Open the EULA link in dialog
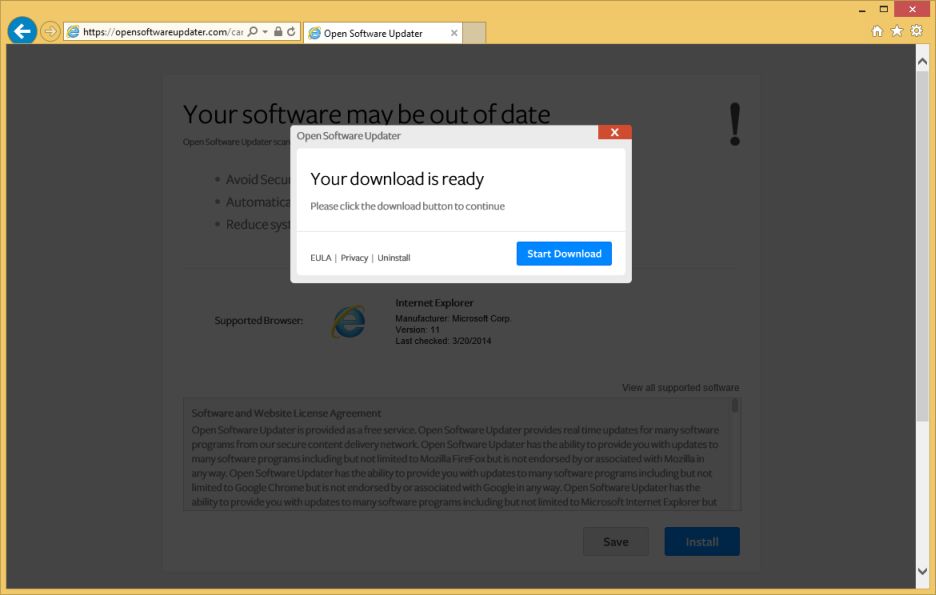The image size is (936, 595). pos(321,258)
